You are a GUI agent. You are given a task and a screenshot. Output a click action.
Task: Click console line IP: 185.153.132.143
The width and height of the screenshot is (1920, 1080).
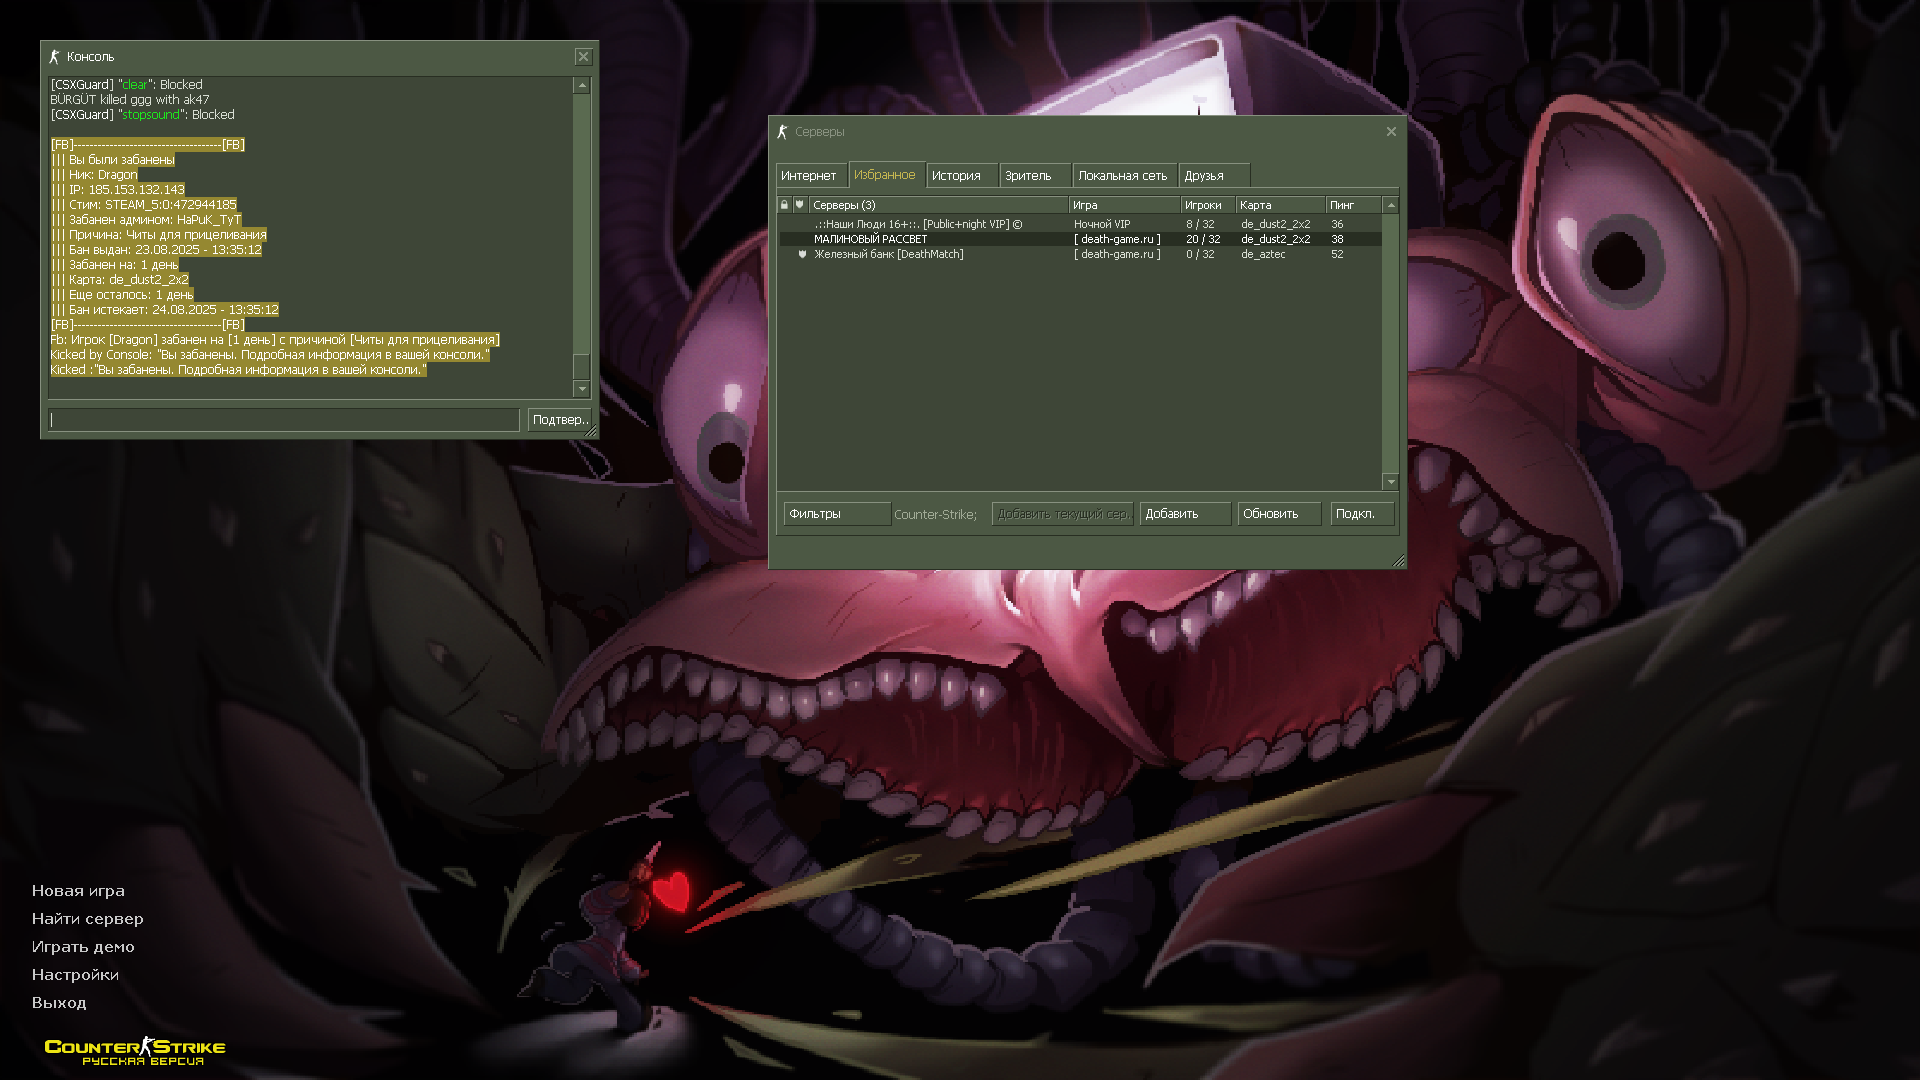pos(118,190)
